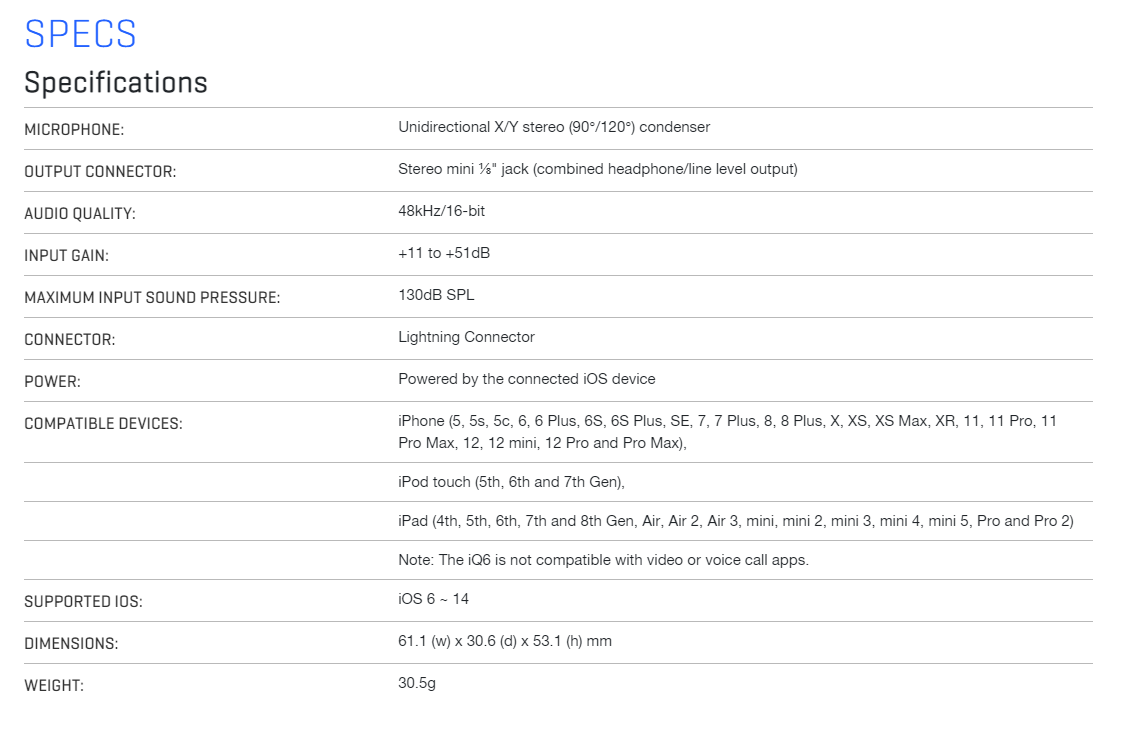The image size is (1131, 745).
Task: Select the COMPATIBLE DEVICES label
Action: pos(103,424)
